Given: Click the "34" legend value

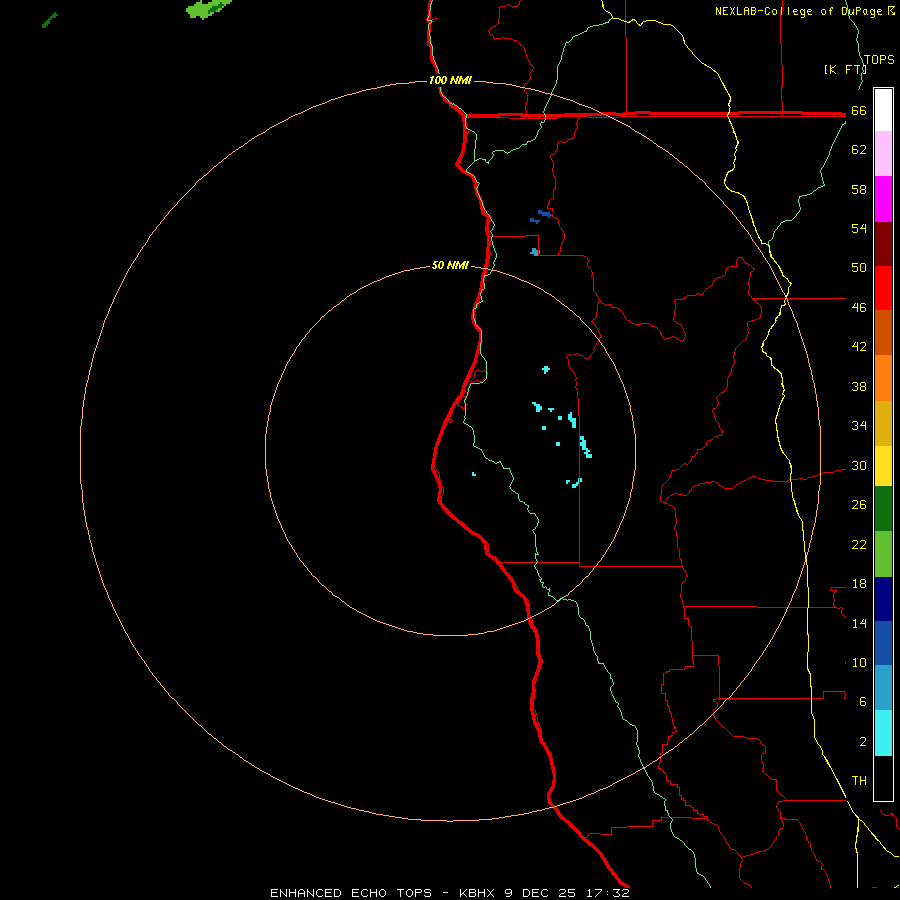Looking at the screenshot, I should coord(859,426).
